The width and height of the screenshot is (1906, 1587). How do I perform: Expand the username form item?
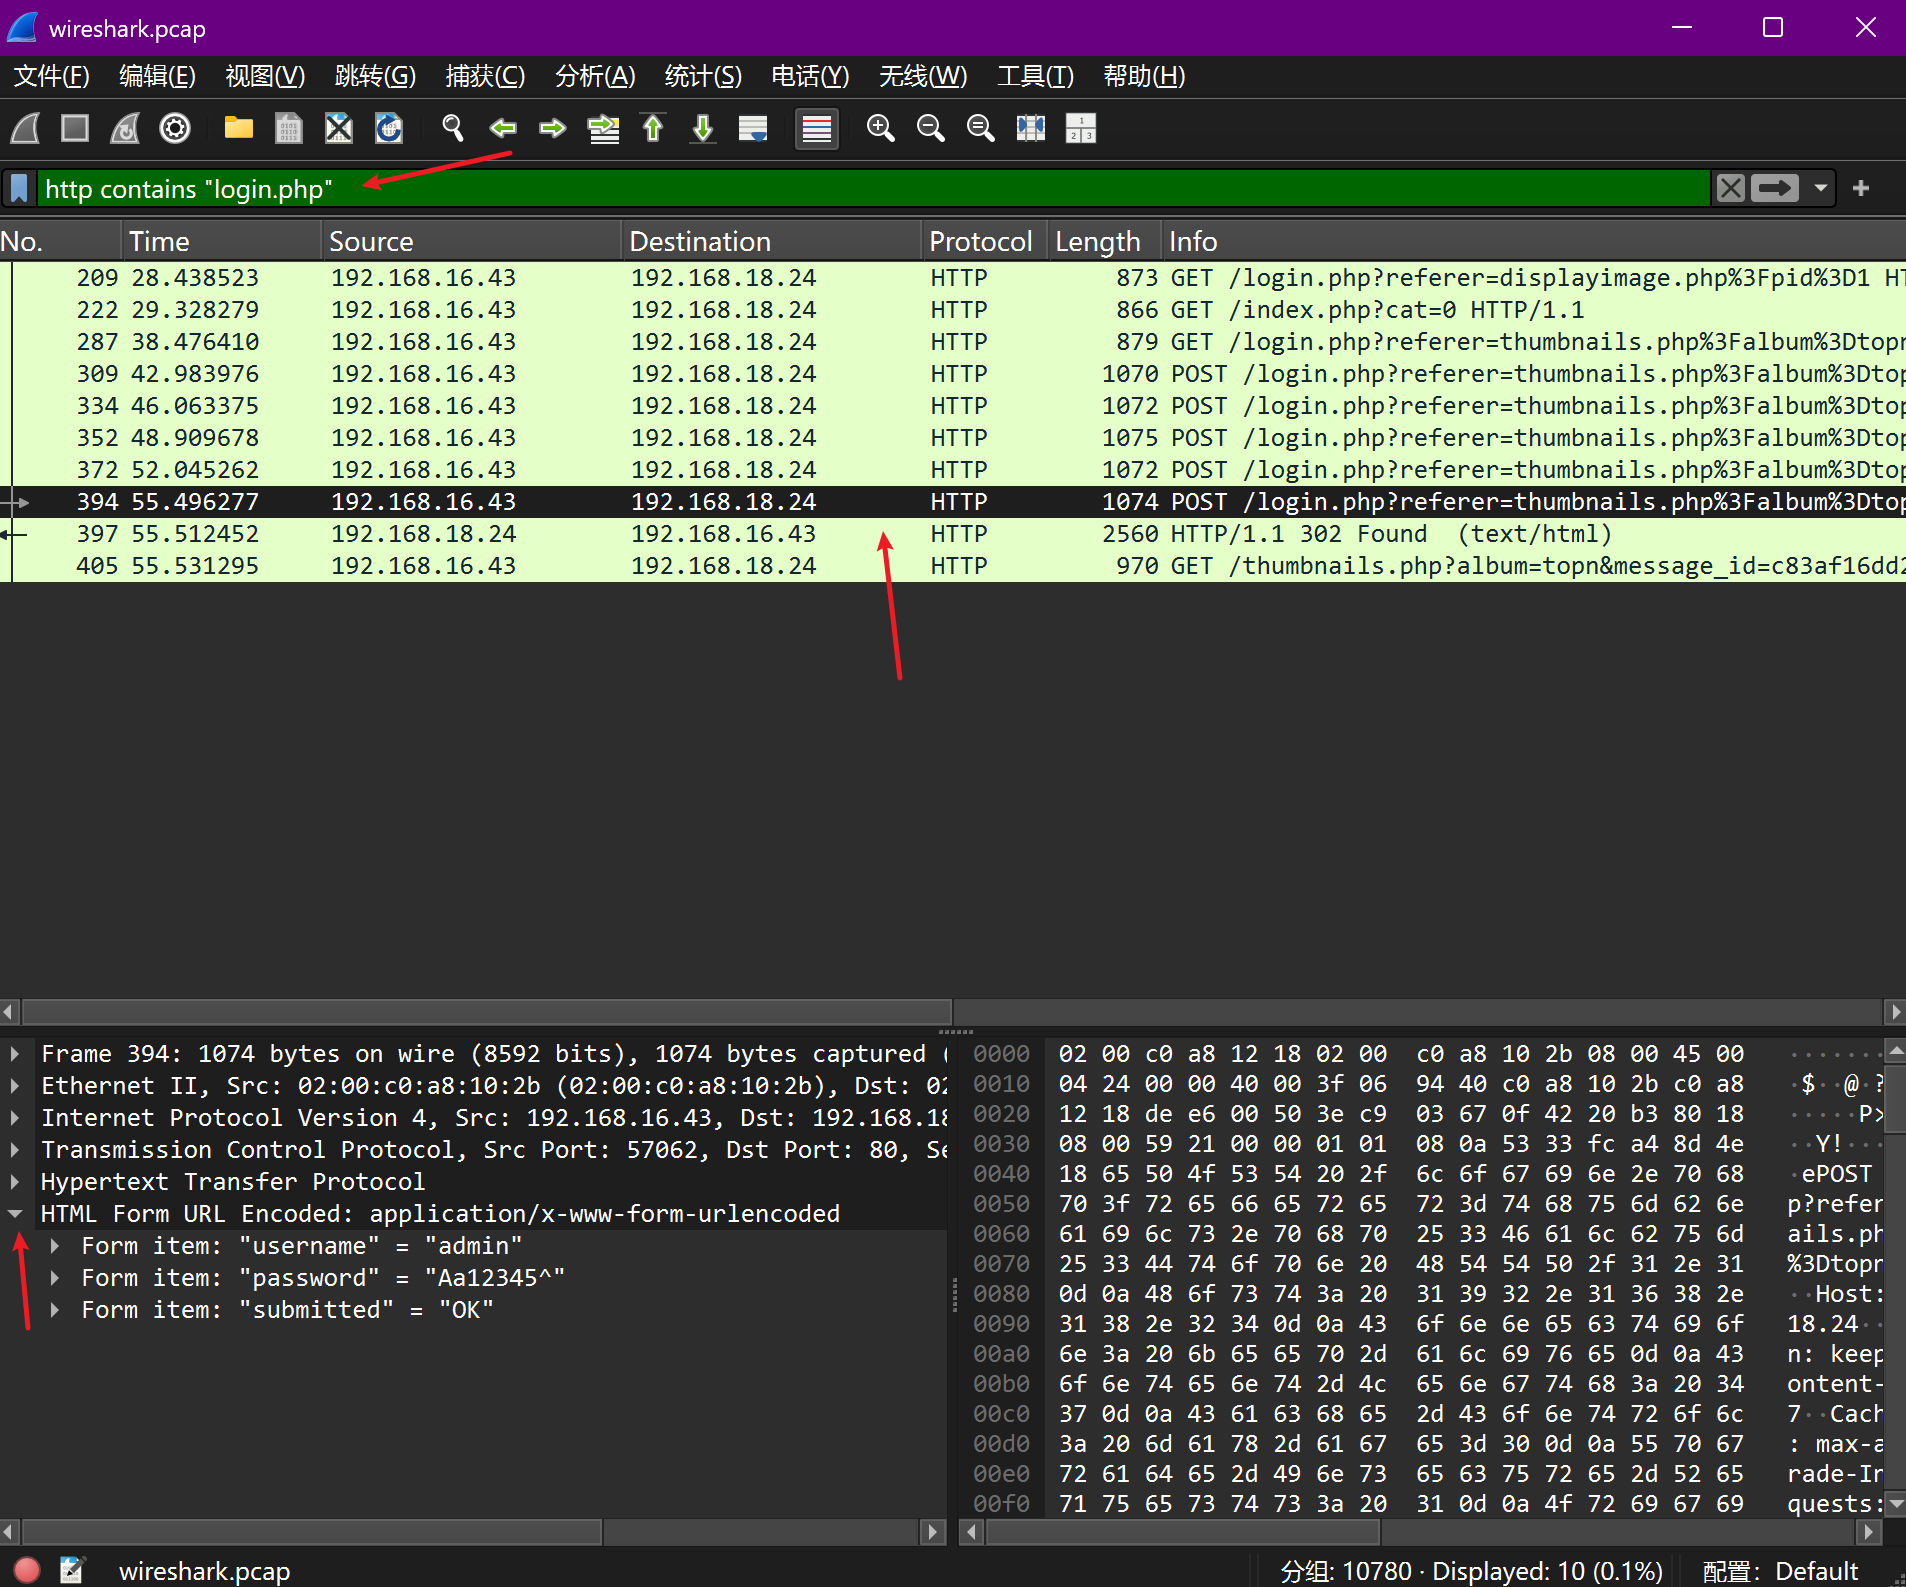coord(55,1245)
